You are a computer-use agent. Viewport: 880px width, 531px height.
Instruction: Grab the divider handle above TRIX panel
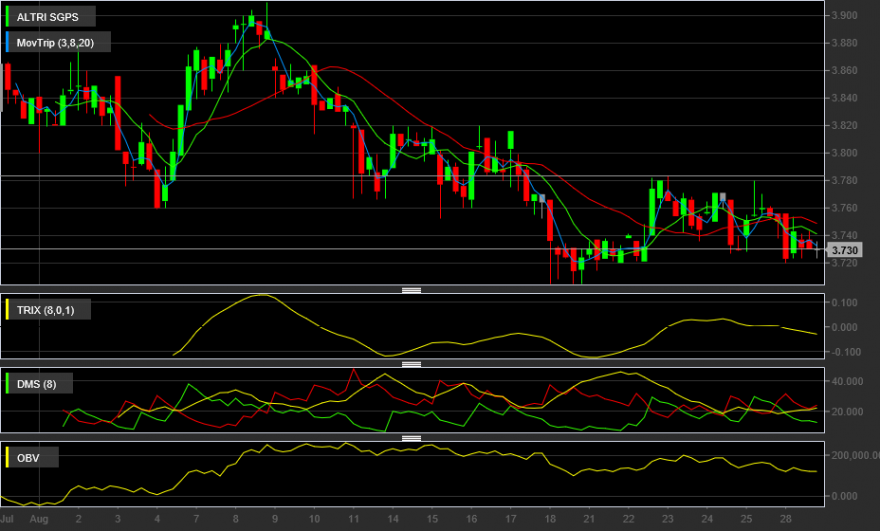[411, 290]
